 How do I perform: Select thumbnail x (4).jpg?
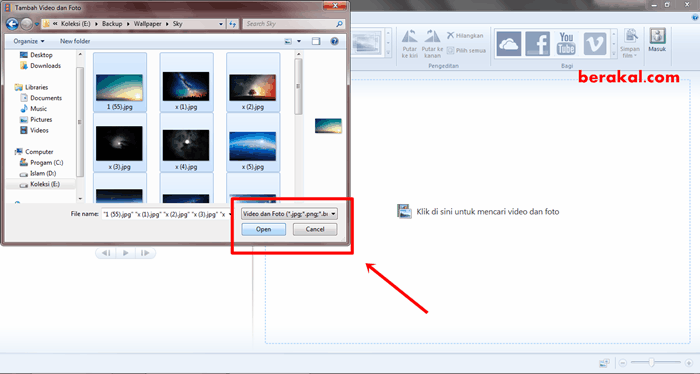(x=186, y=142)
